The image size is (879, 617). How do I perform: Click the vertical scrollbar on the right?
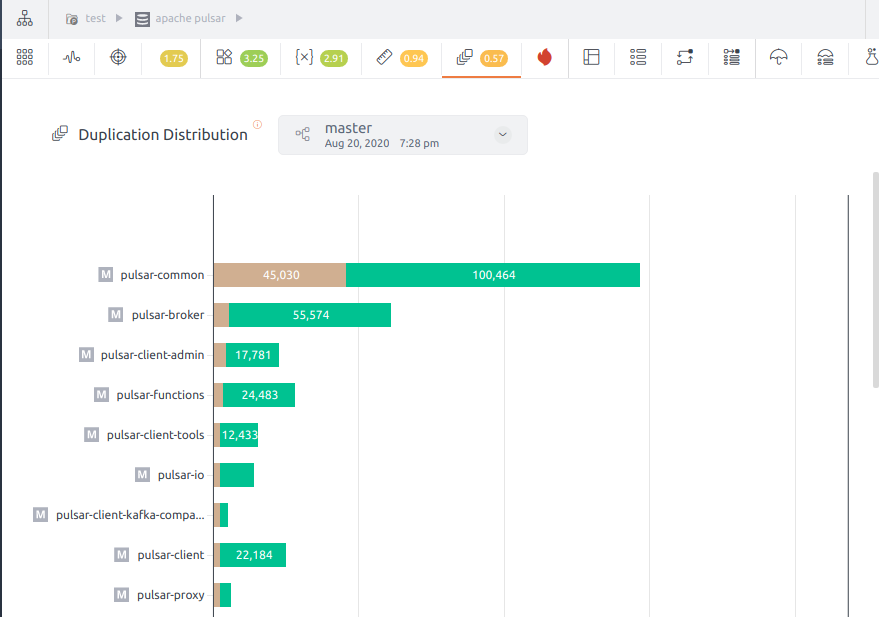[x=876, y=280]
